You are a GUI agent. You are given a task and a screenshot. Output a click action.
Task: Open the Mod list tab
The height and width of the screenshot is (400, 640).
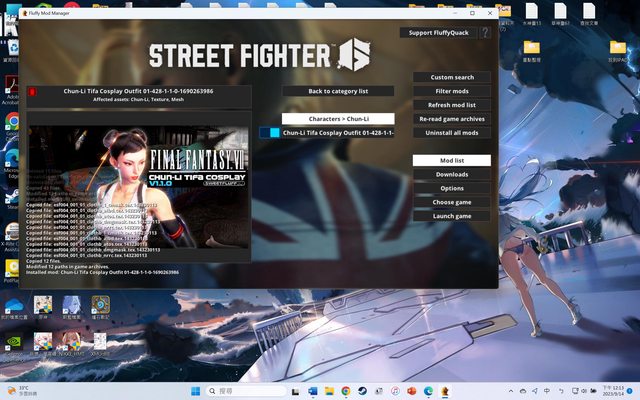click(x=451, y=160)
